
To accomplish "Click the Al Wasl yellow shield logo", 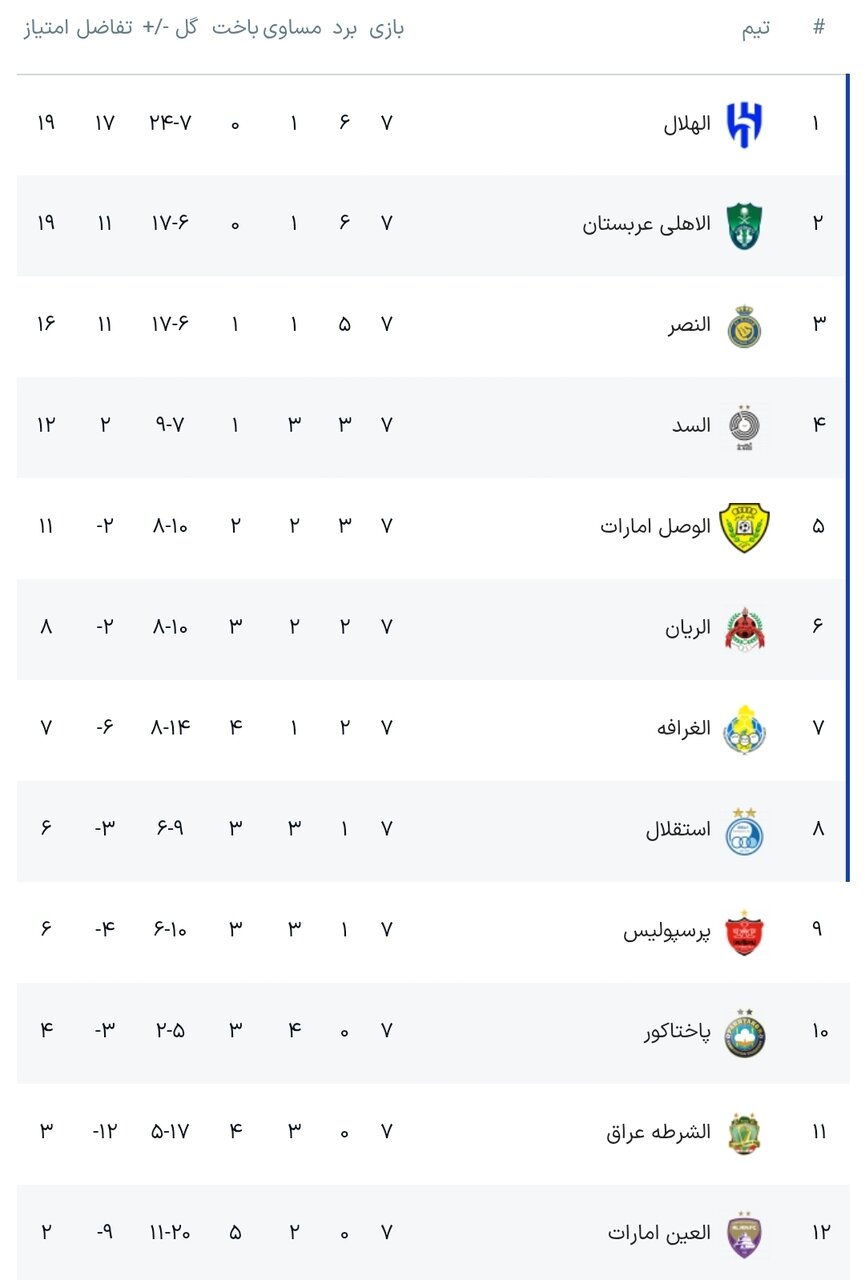I will click(744, 527).
